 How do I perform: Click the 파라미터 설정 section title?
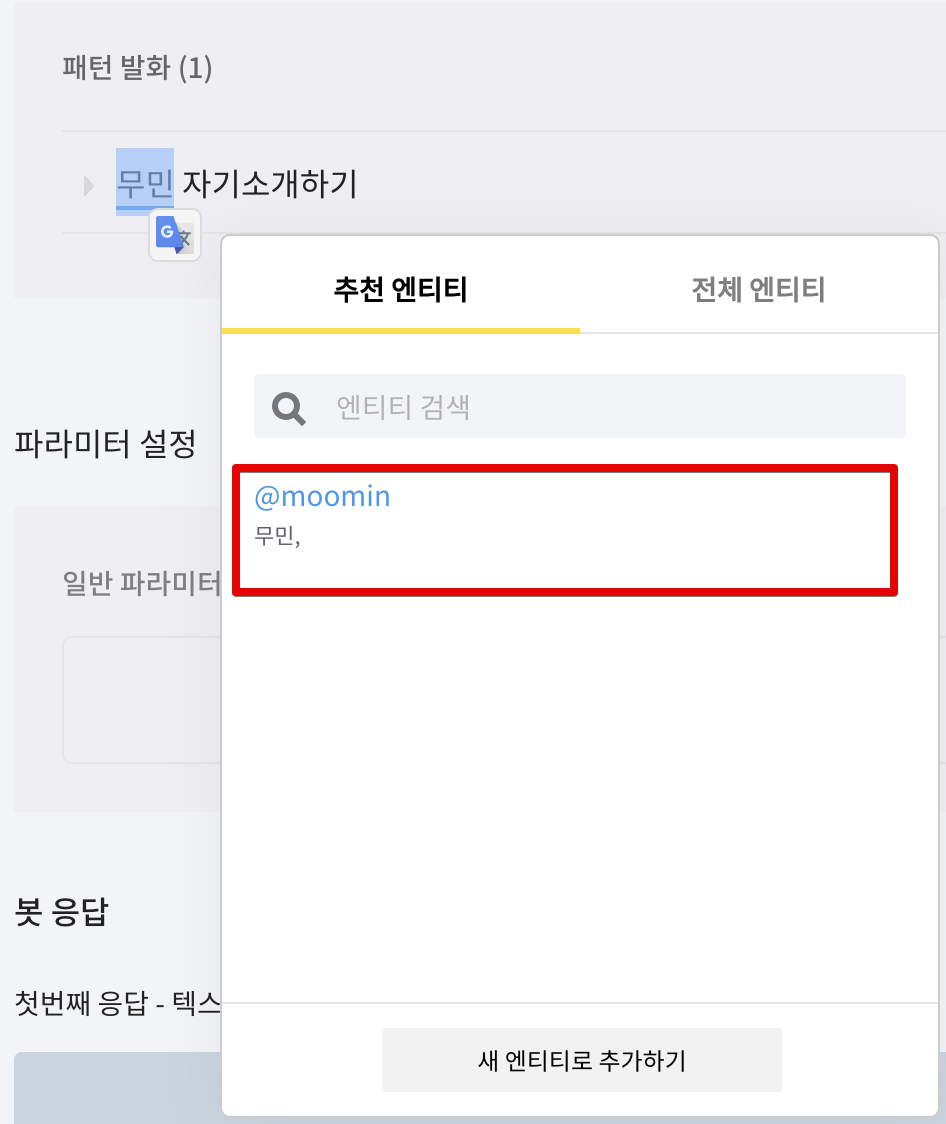[x=105, y=443]
